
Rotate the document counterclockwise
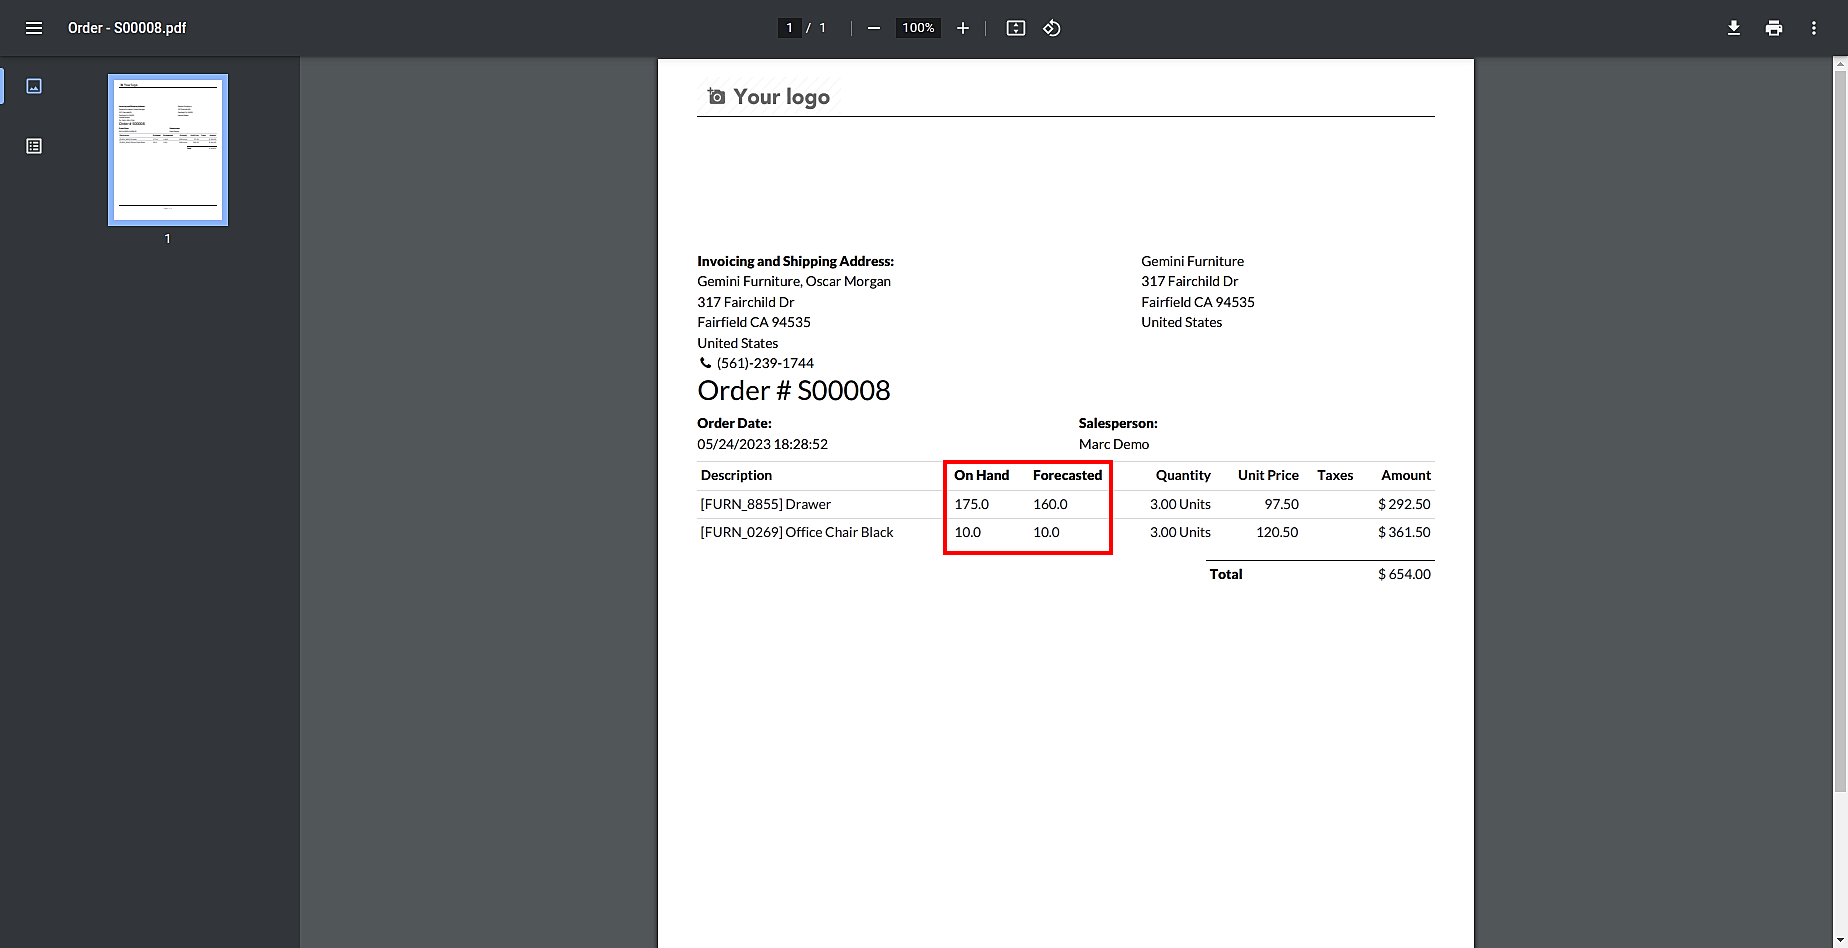[x=1052, y=28]
